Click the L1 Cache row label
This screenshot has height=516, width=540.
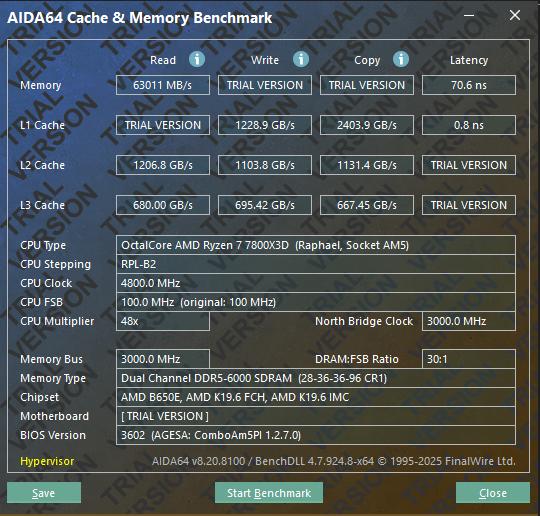pos(42,125)
